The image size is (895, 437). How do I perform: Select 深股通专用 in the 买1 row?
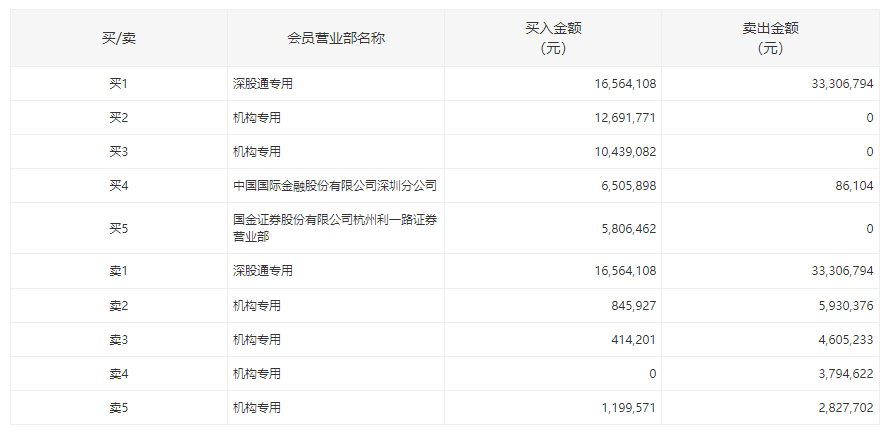point(263,84)
